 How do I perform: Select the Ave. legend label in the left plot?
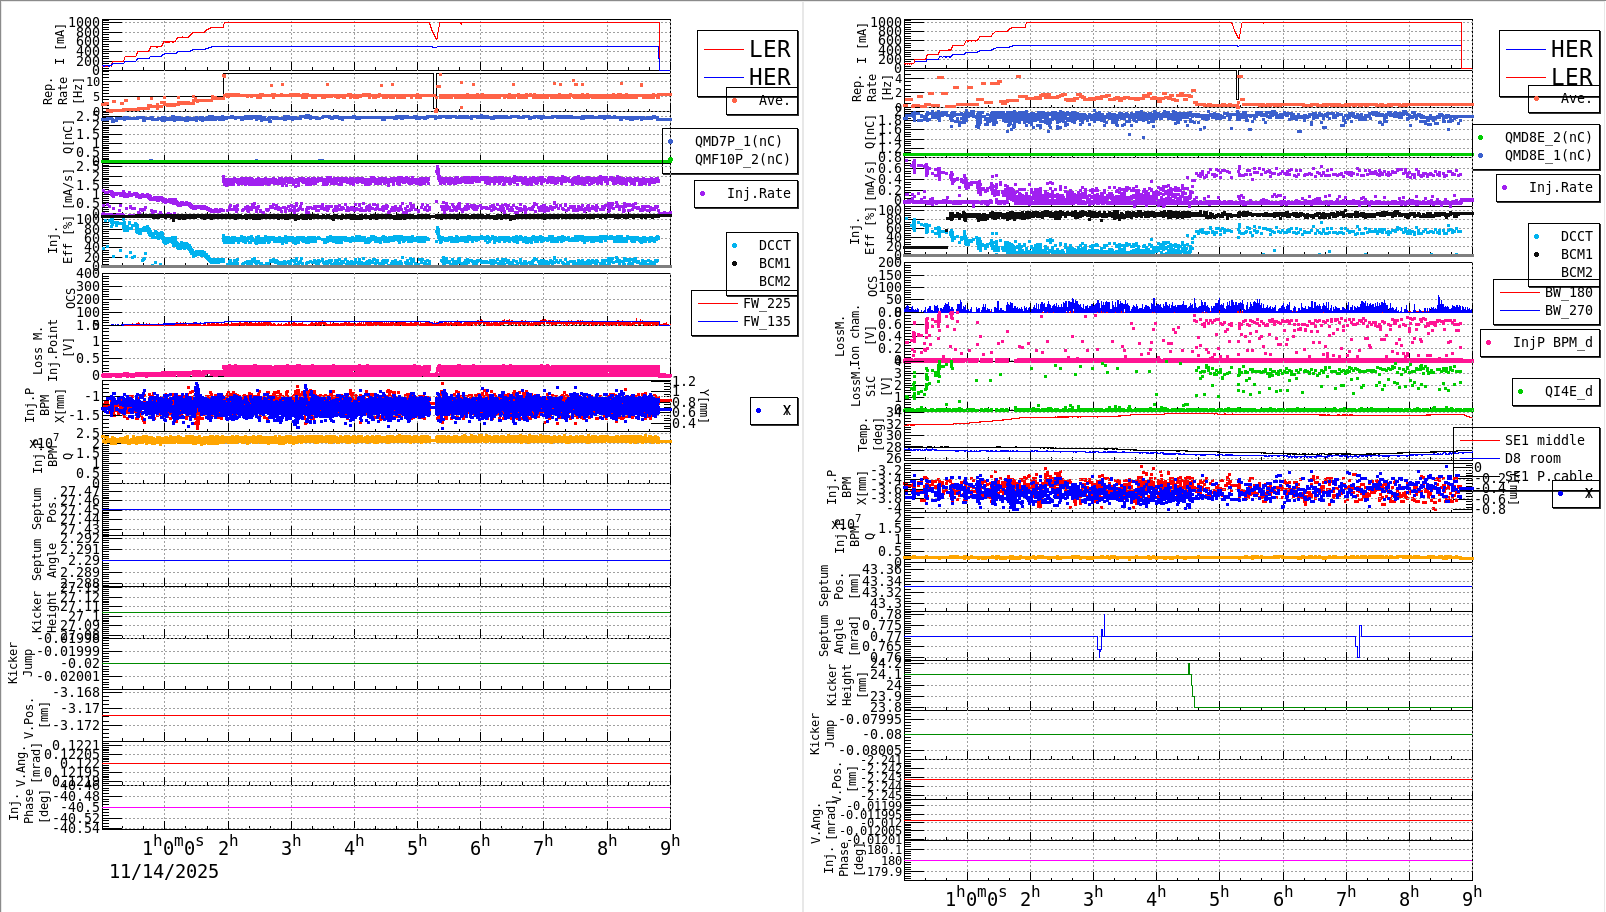[773, 100]
